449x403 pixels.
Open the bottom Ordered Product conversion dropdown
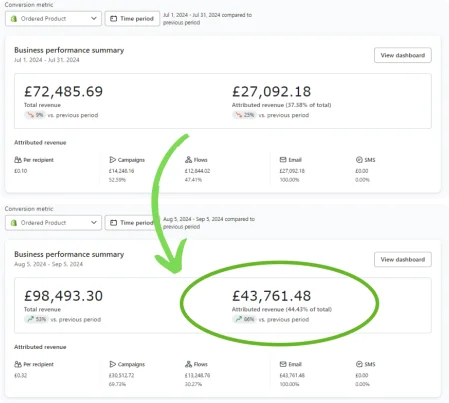[53, 223]
